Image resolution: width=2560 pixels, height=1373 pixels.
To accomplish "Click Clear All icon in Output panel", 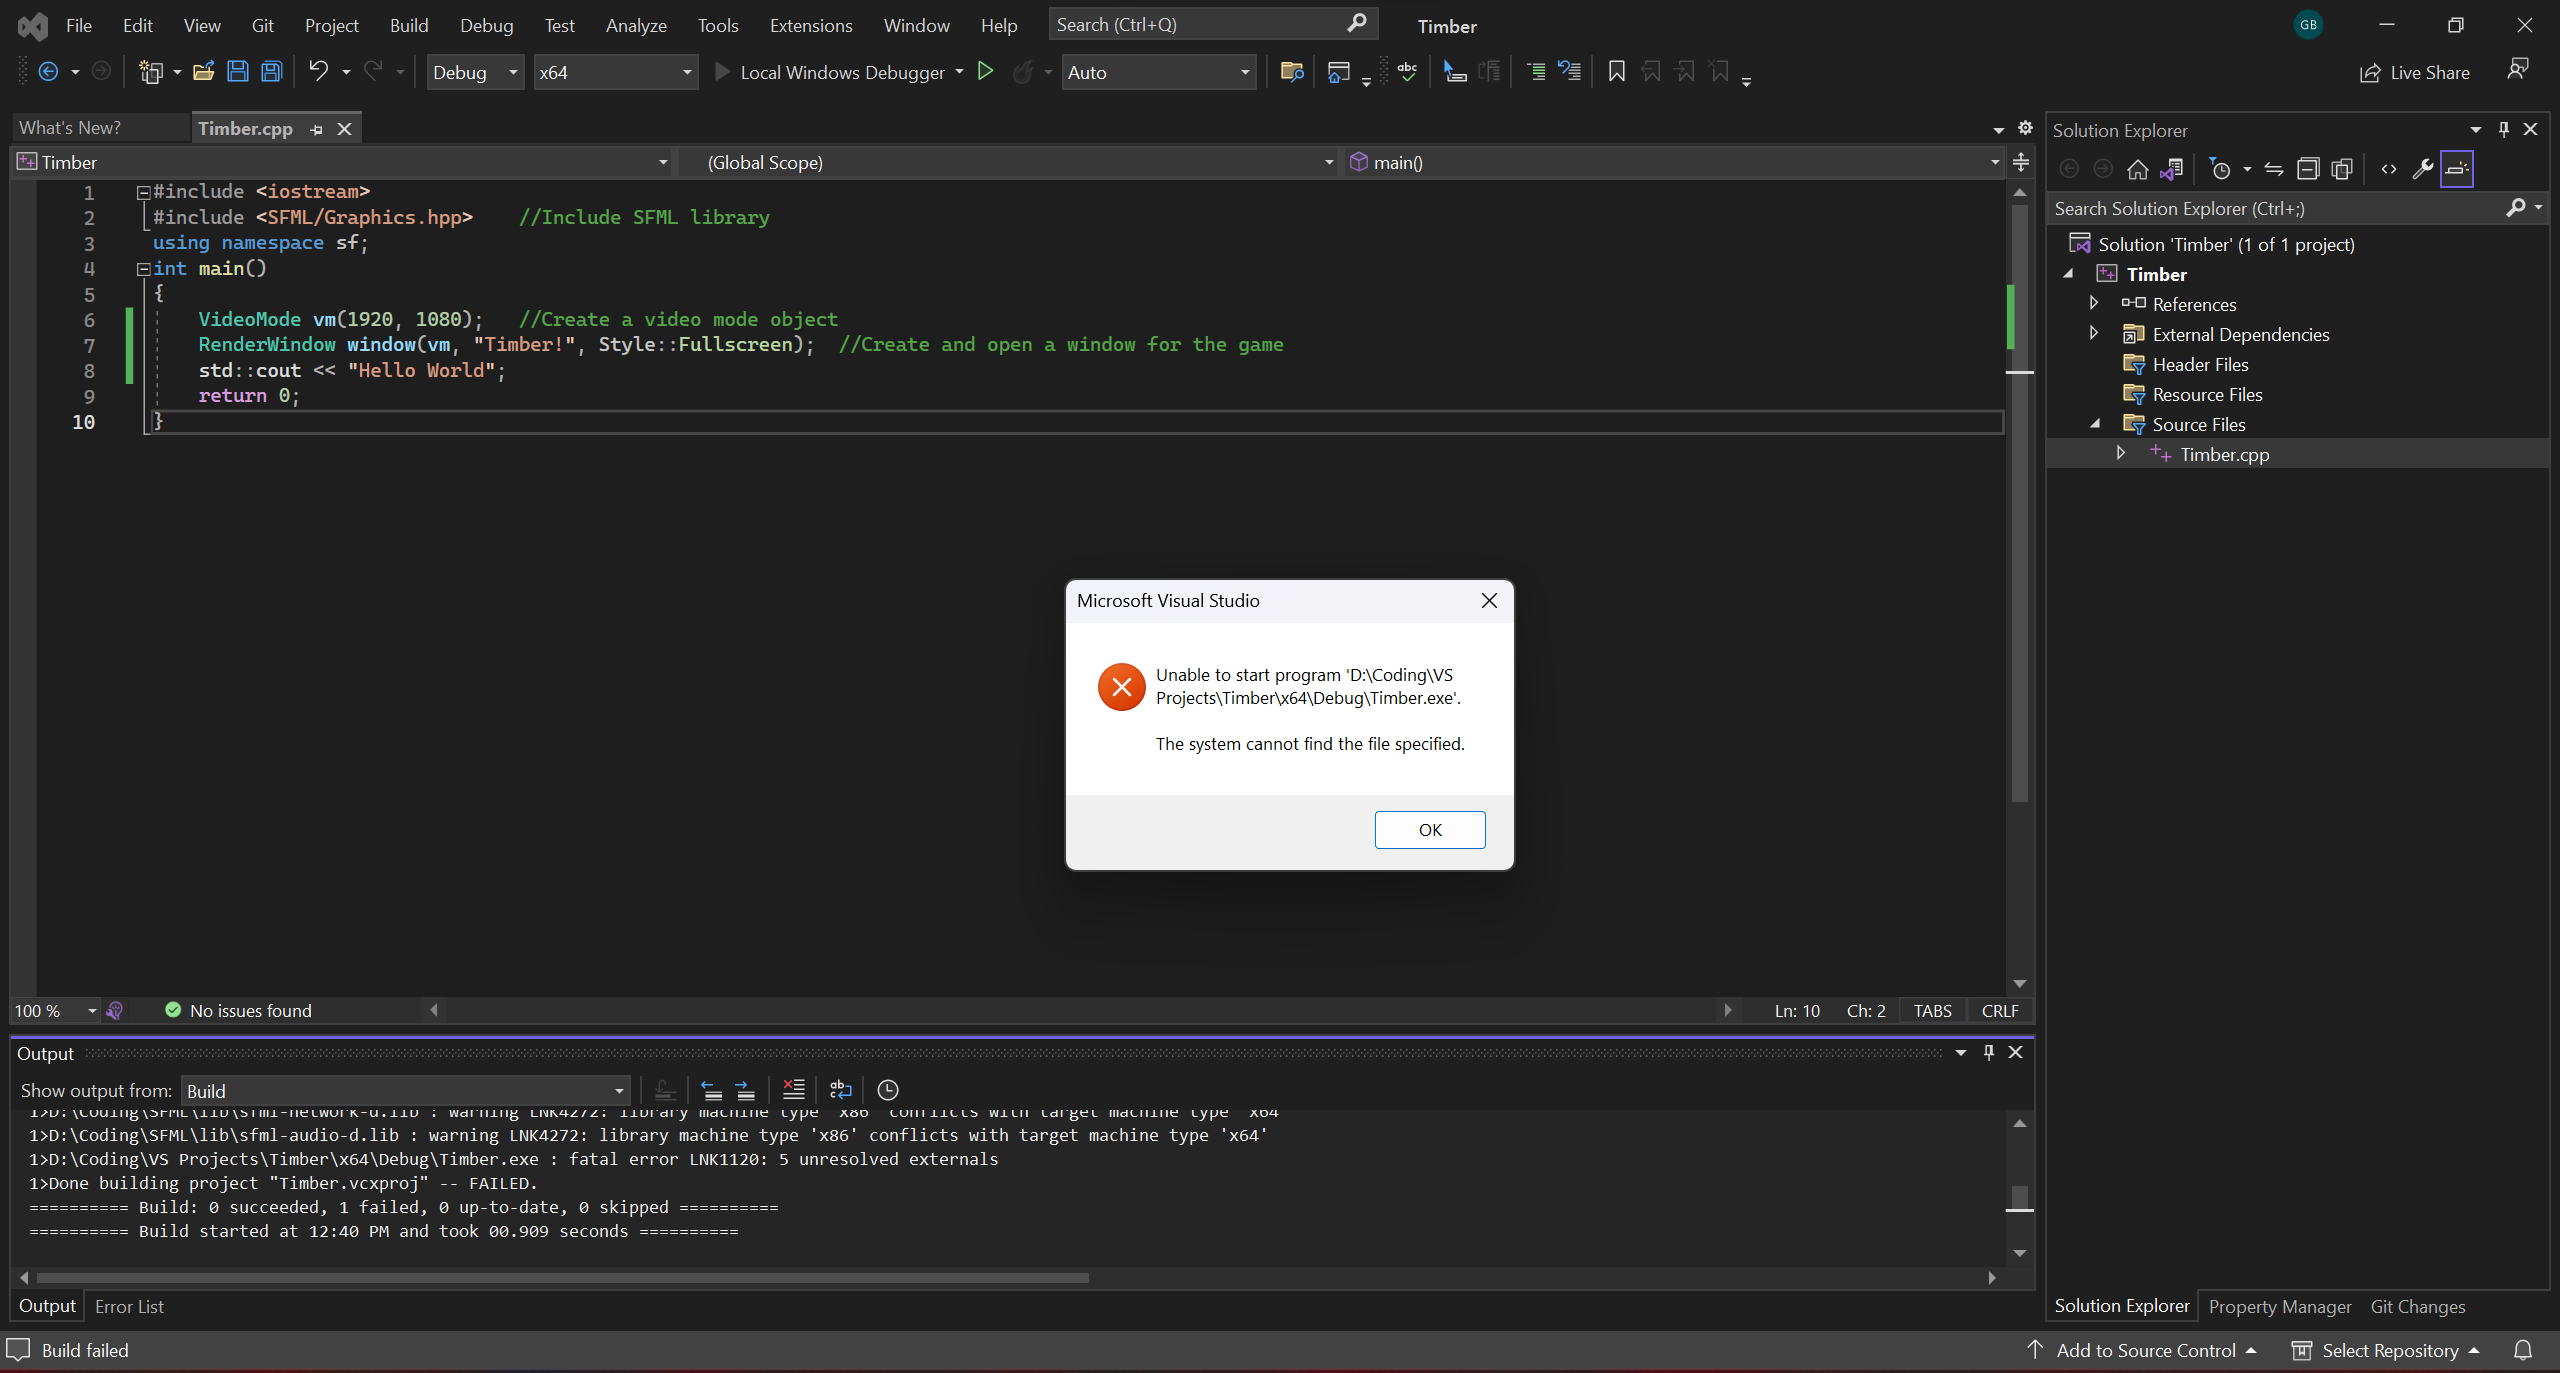I will [793, 1090].
